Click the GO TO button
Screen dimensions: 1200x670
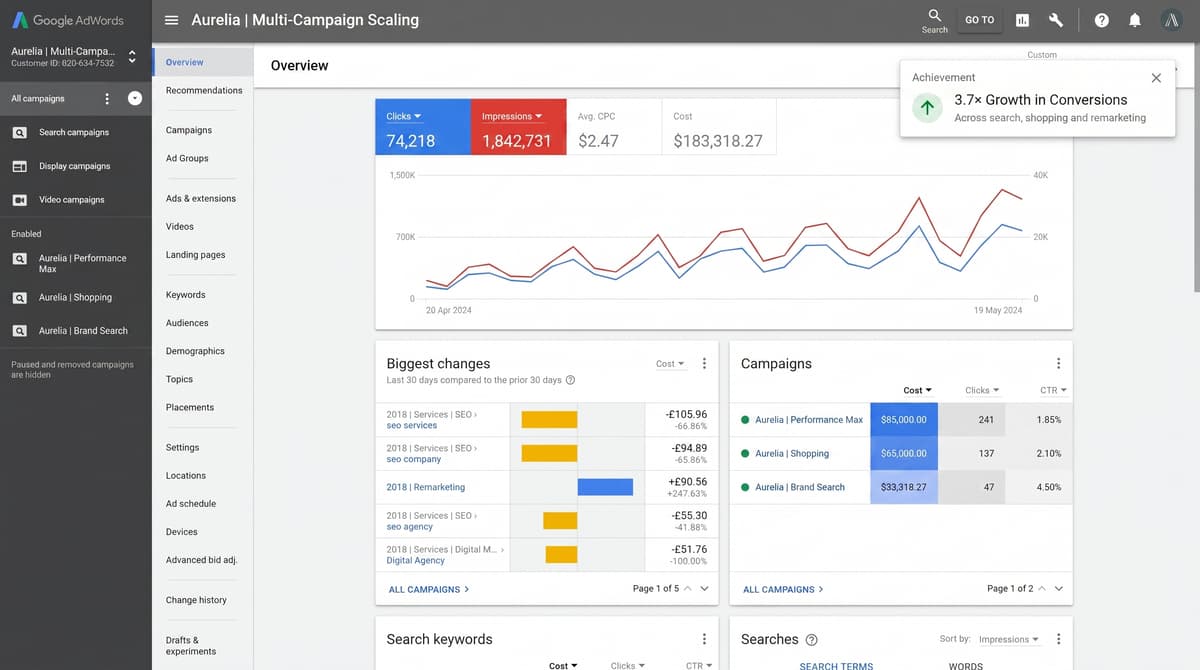tap(980, 20)
